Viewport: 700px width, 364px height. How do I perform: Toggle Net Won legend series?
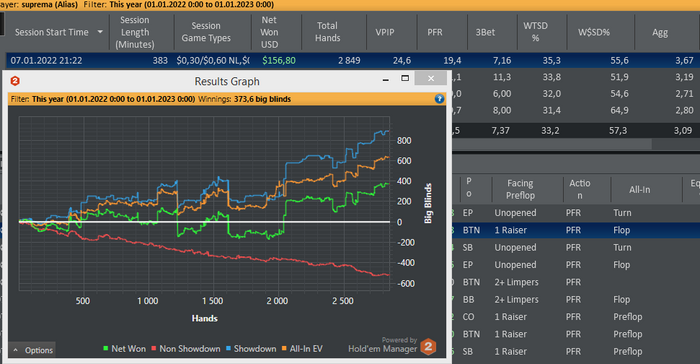tap(125, 349)
